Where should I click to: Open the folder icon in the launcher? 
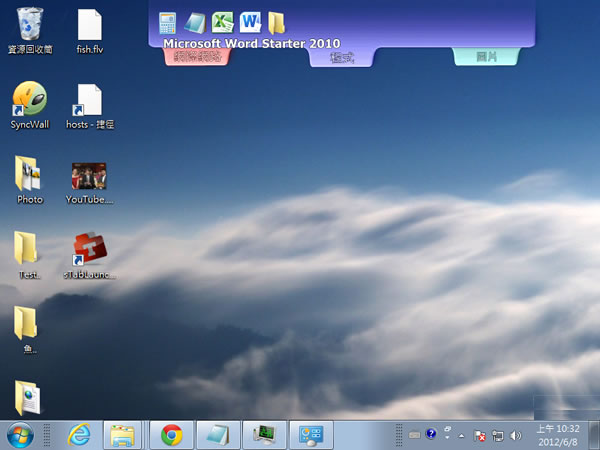click(x=276, y=22)
